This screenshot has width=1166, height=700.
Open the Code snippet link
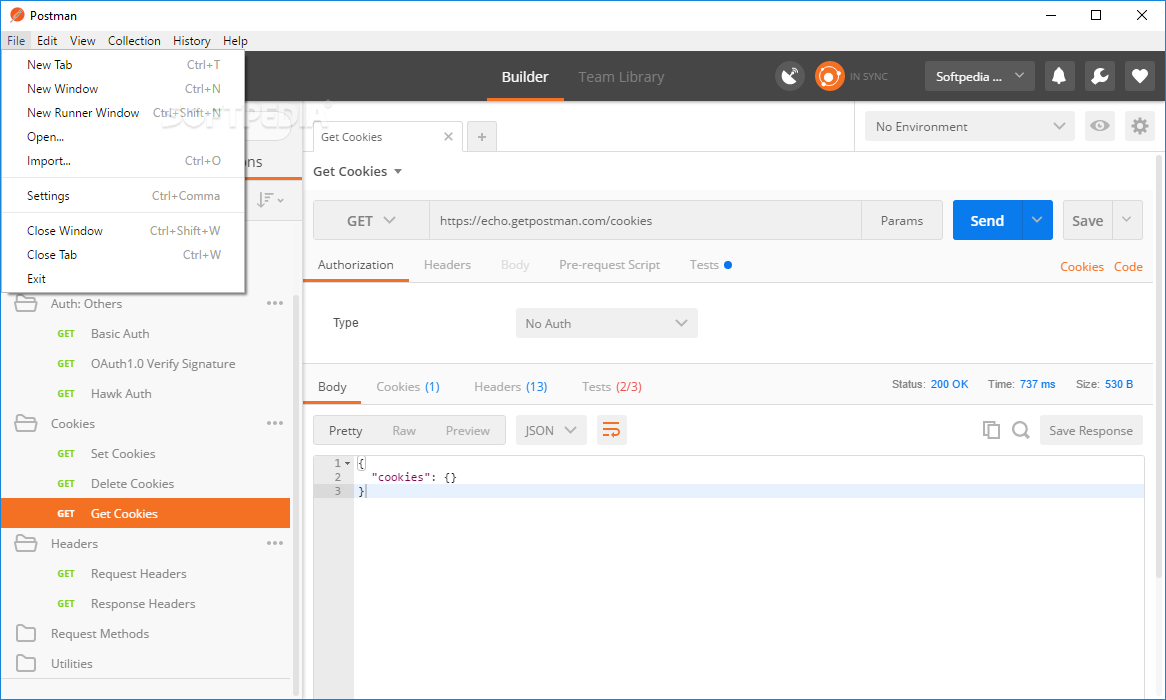pyautogui.click(x=1128, y=266)
